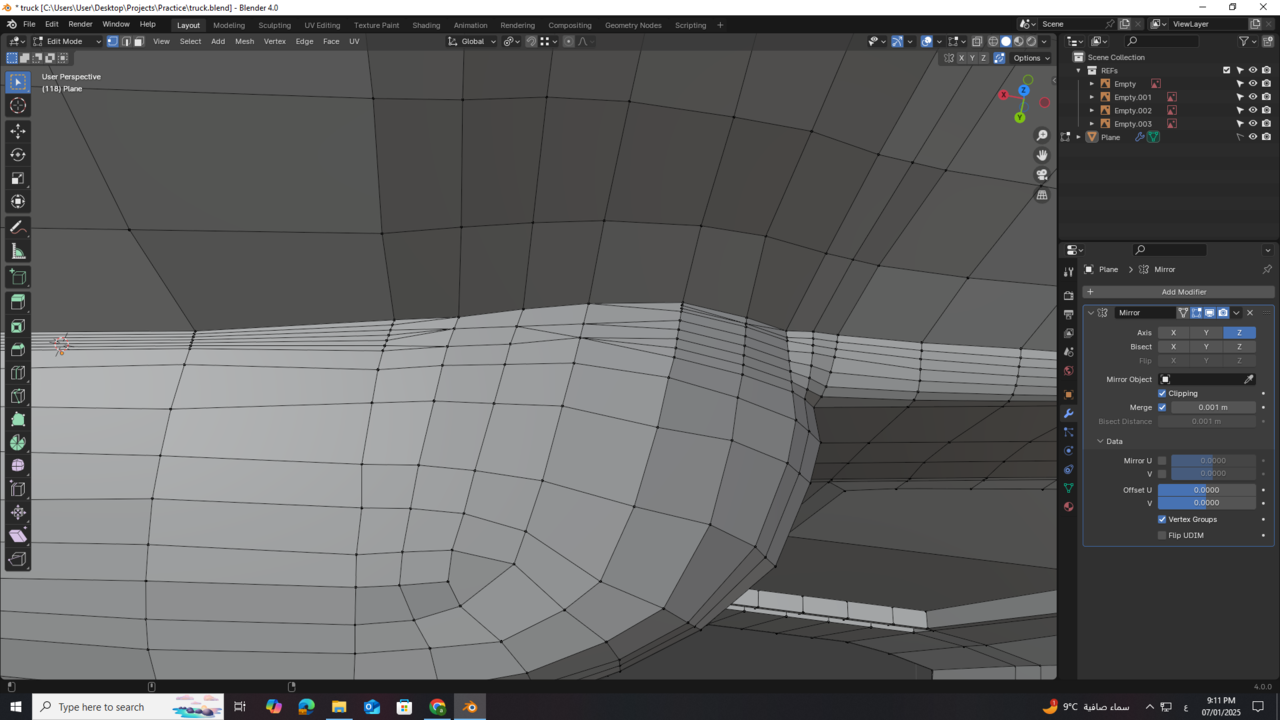Select the Poly Build tool

(18, 420)
